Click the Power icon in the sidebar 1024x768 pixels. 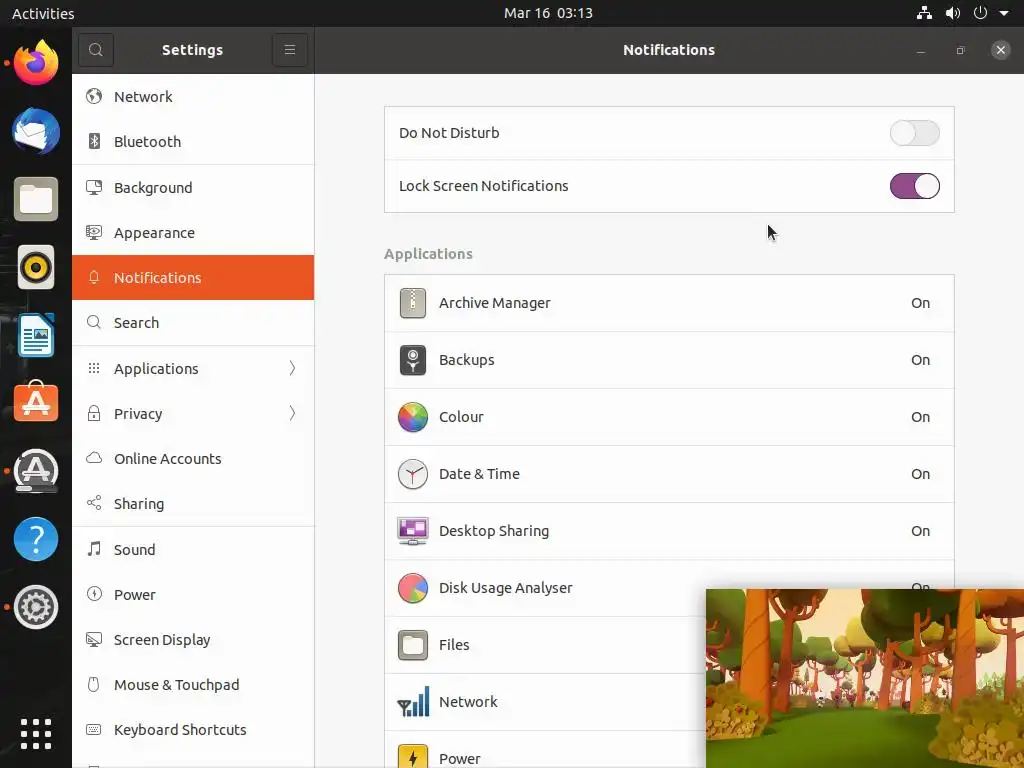coord(94,594)
